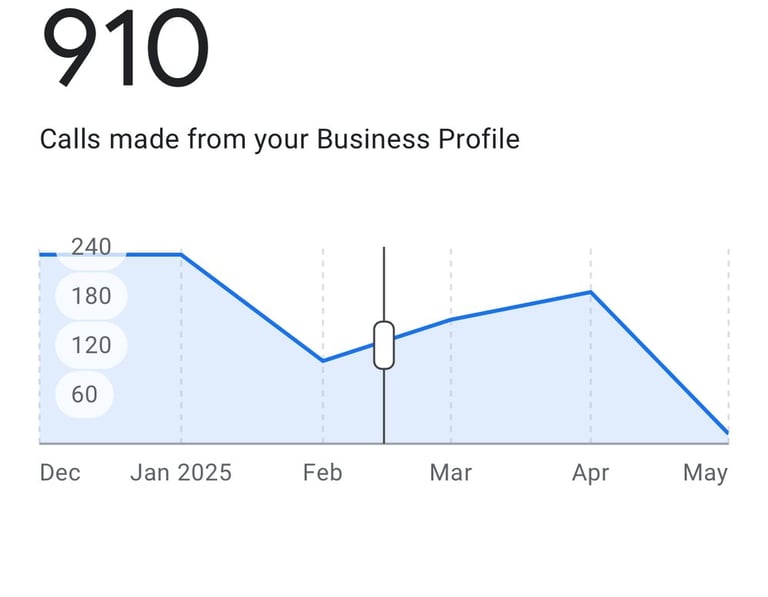Click the 240 y-axis value pill

coord(91,248)
